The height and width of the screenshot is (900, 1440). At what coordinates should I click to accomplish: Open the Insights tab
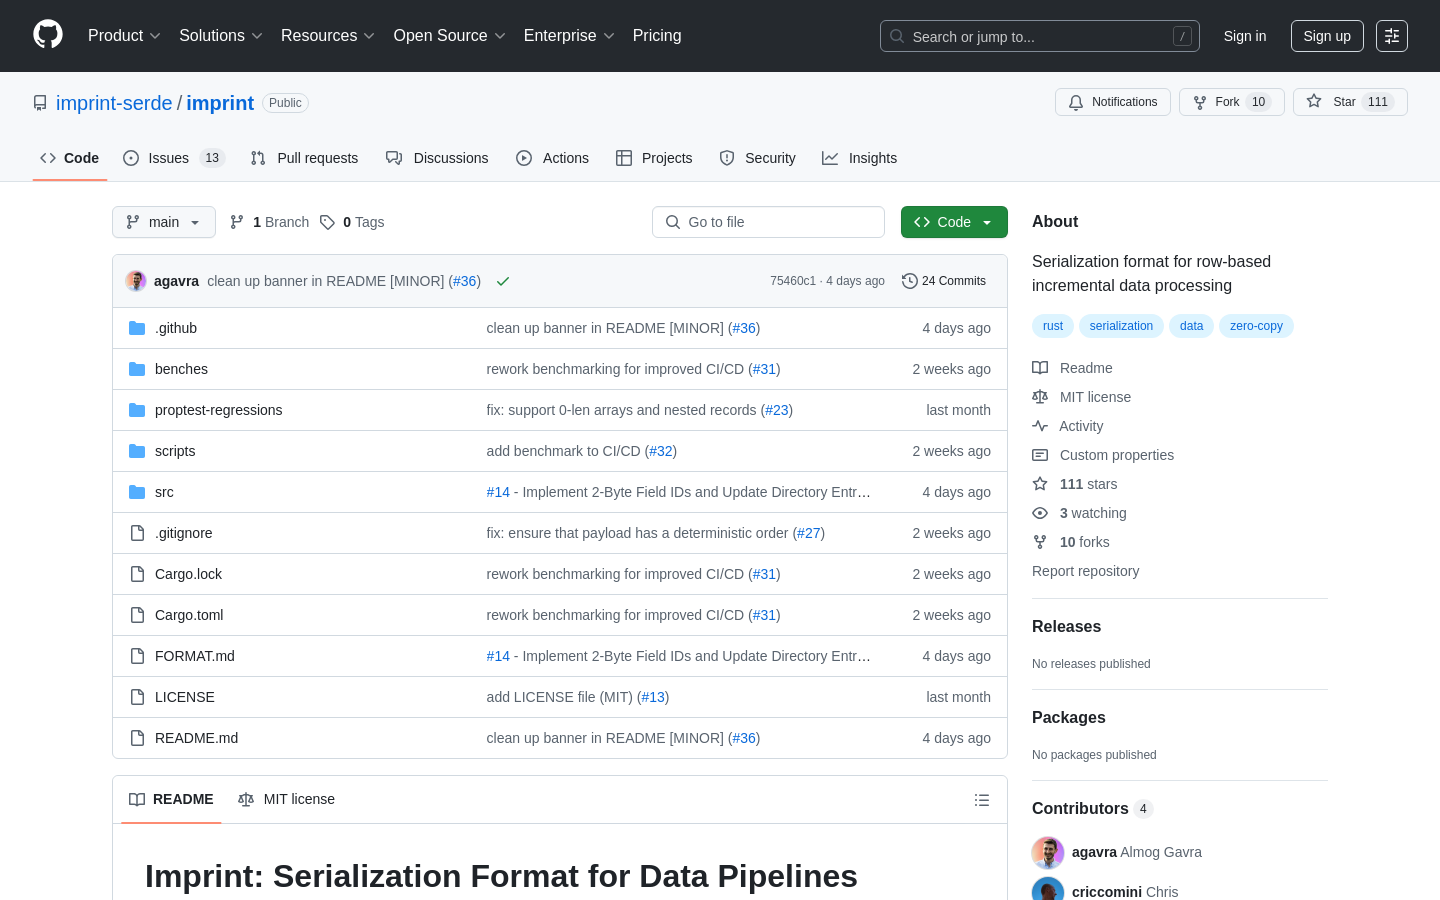click(860, 158)
